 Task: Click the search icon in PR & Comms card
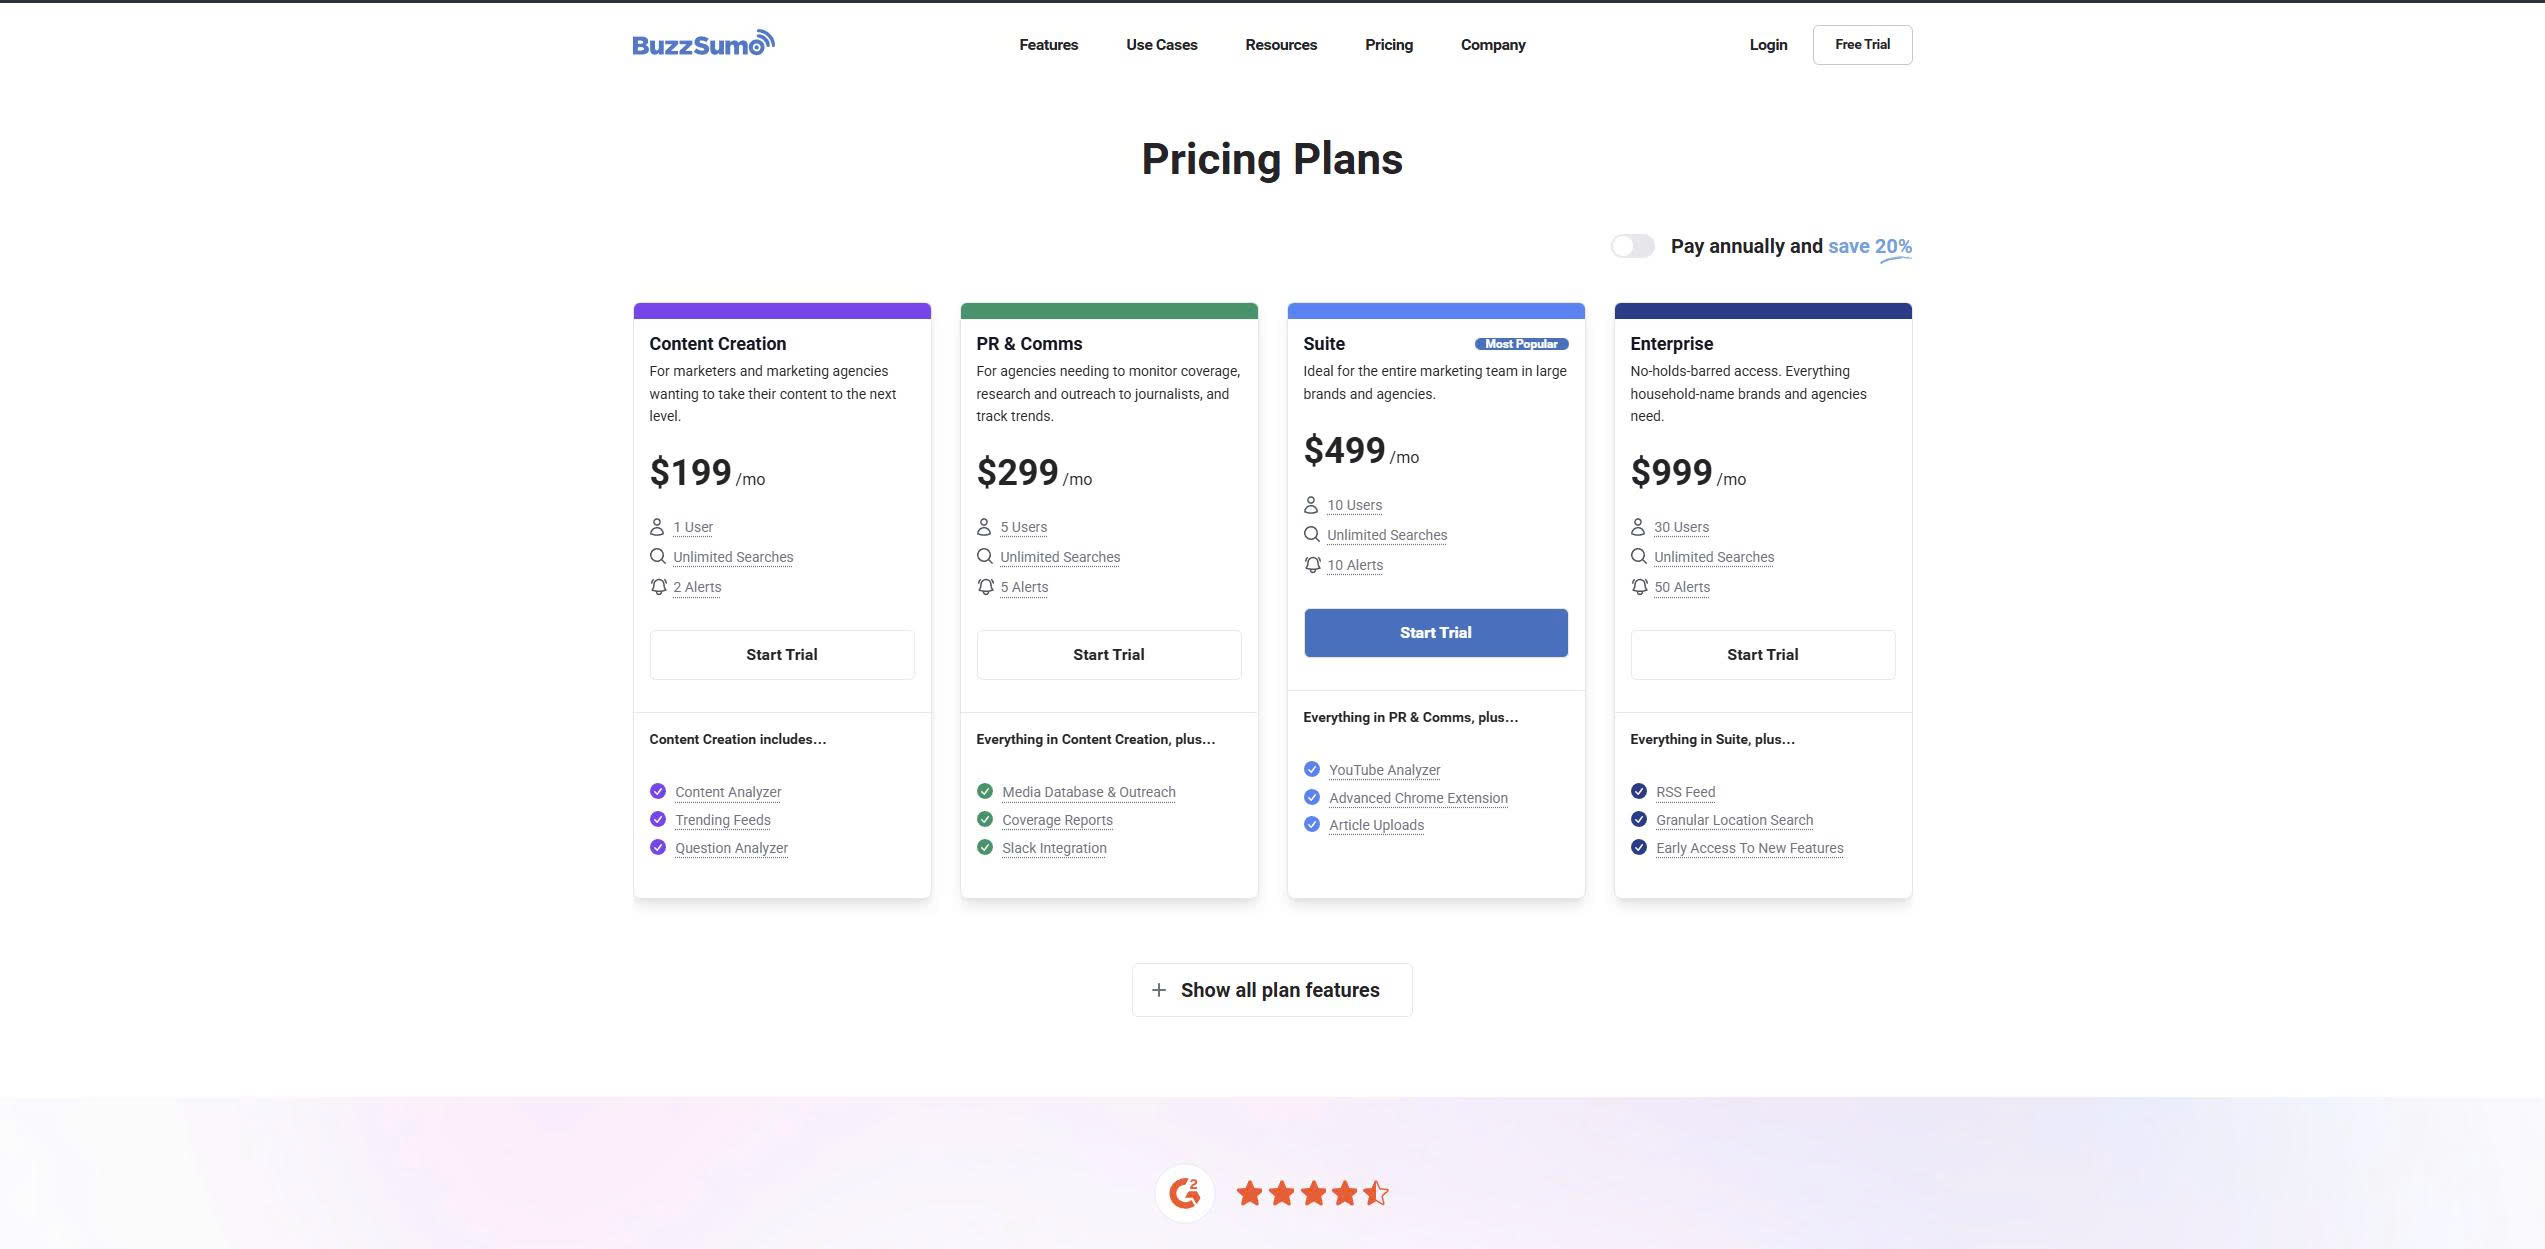(x=985, y=557)
